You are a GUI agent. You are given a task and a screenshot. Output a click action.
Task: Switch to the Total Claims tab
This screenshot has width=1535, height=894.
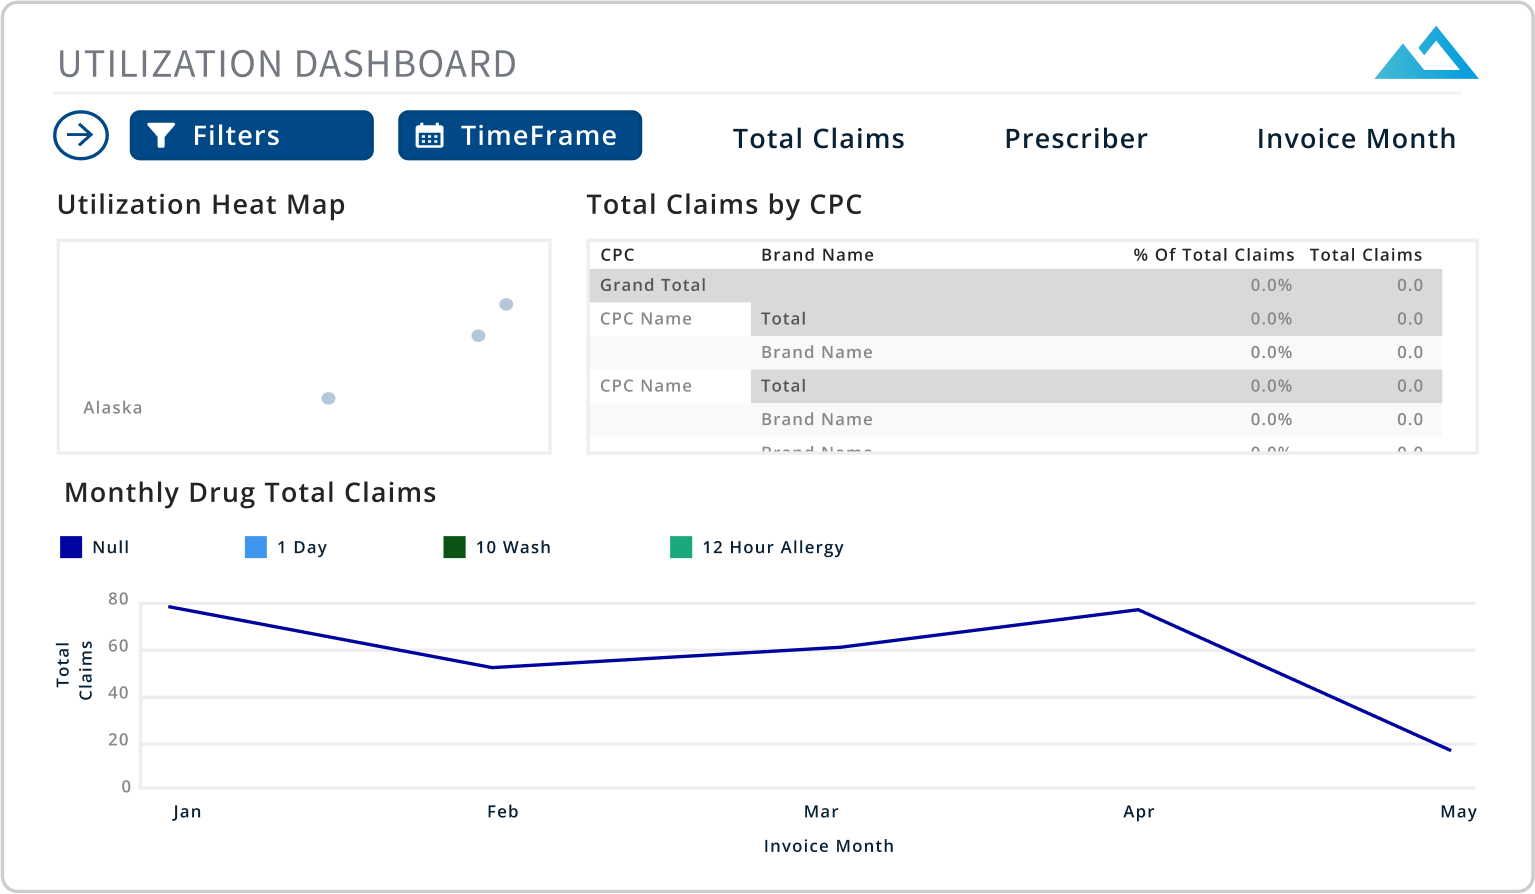coord(818,138)
